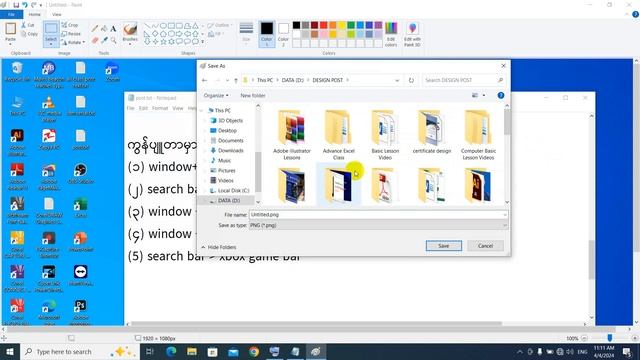
Task: Click the Paste clipboard icon
Action: click(x=10, y=29)
